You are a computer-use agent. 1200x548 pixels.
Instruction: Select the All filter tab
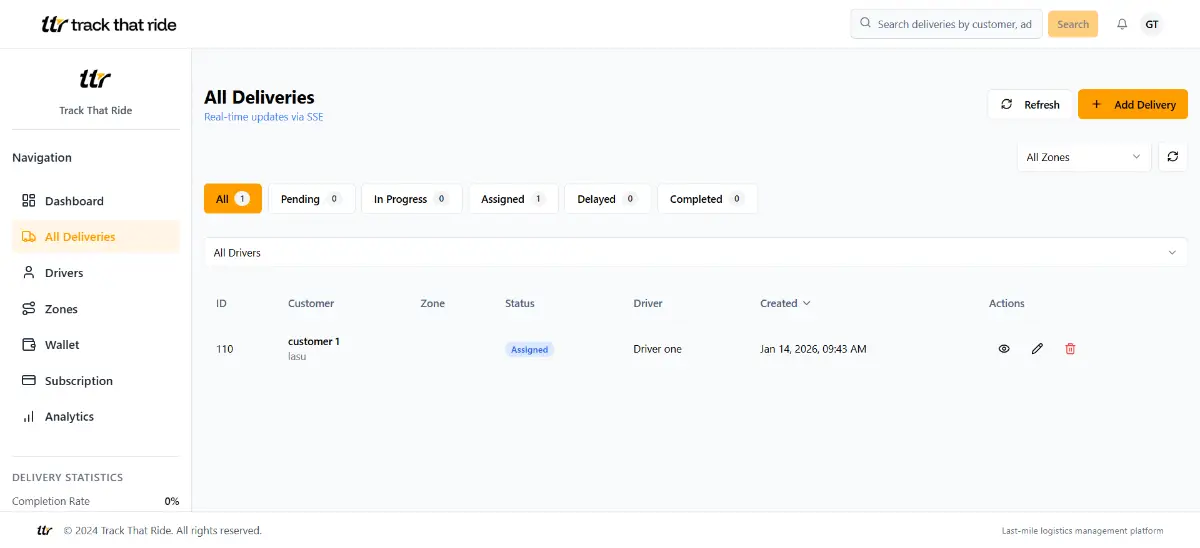233,199
